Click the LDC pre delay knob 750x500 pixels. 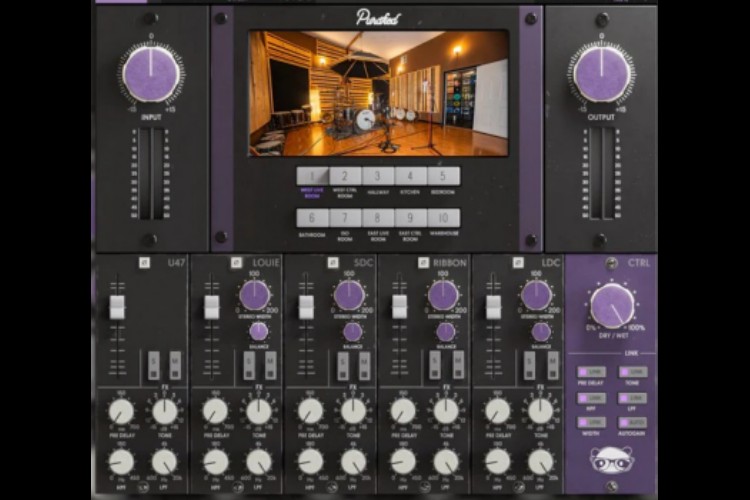(x=497, y=411)
